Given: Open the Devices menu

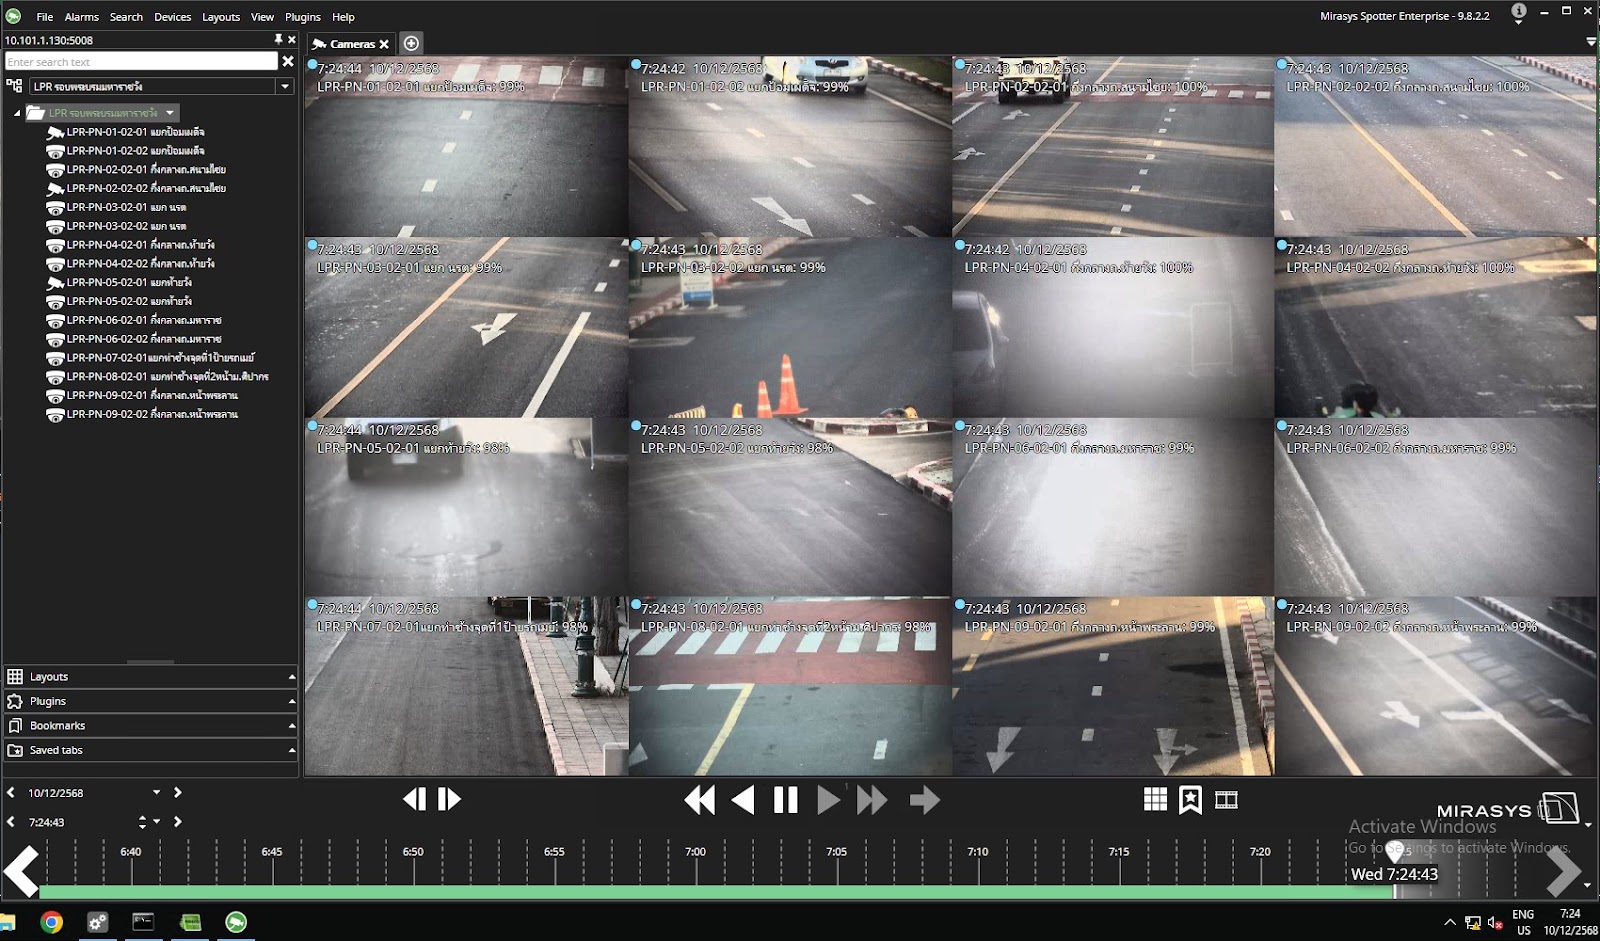Looking at the screenshot, I should click(x=172, y=17).
